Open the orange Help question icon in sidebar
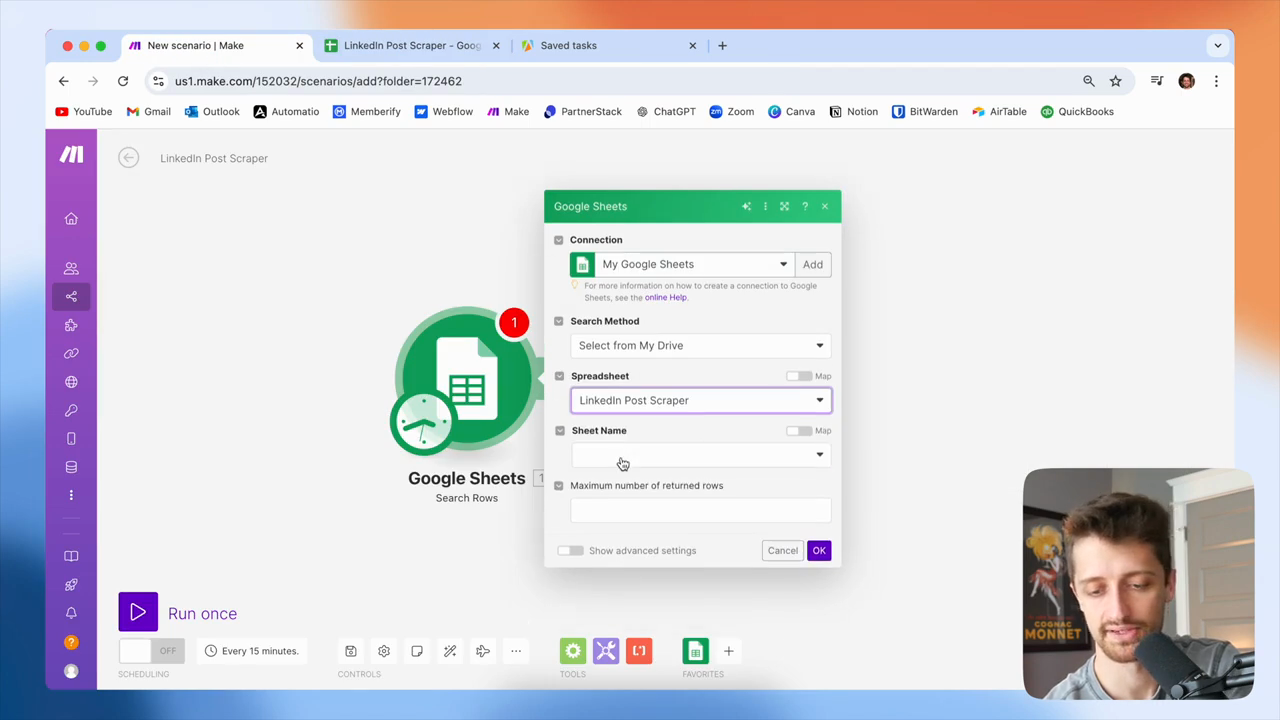 [x=71, y=642]
